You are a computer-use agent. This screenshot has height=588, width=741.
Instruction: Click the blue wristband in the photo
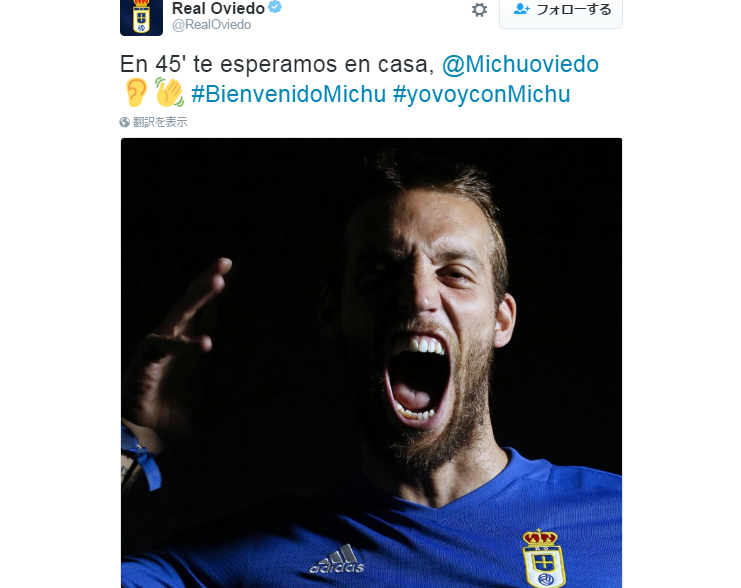(x=140, y=456)
